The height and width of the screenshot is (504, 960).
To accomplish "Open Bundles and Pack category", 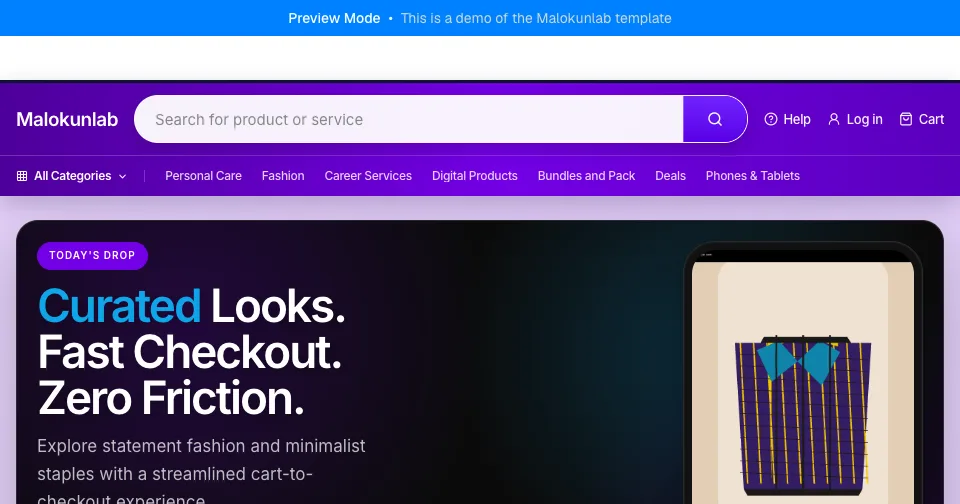I will point(586,176).
